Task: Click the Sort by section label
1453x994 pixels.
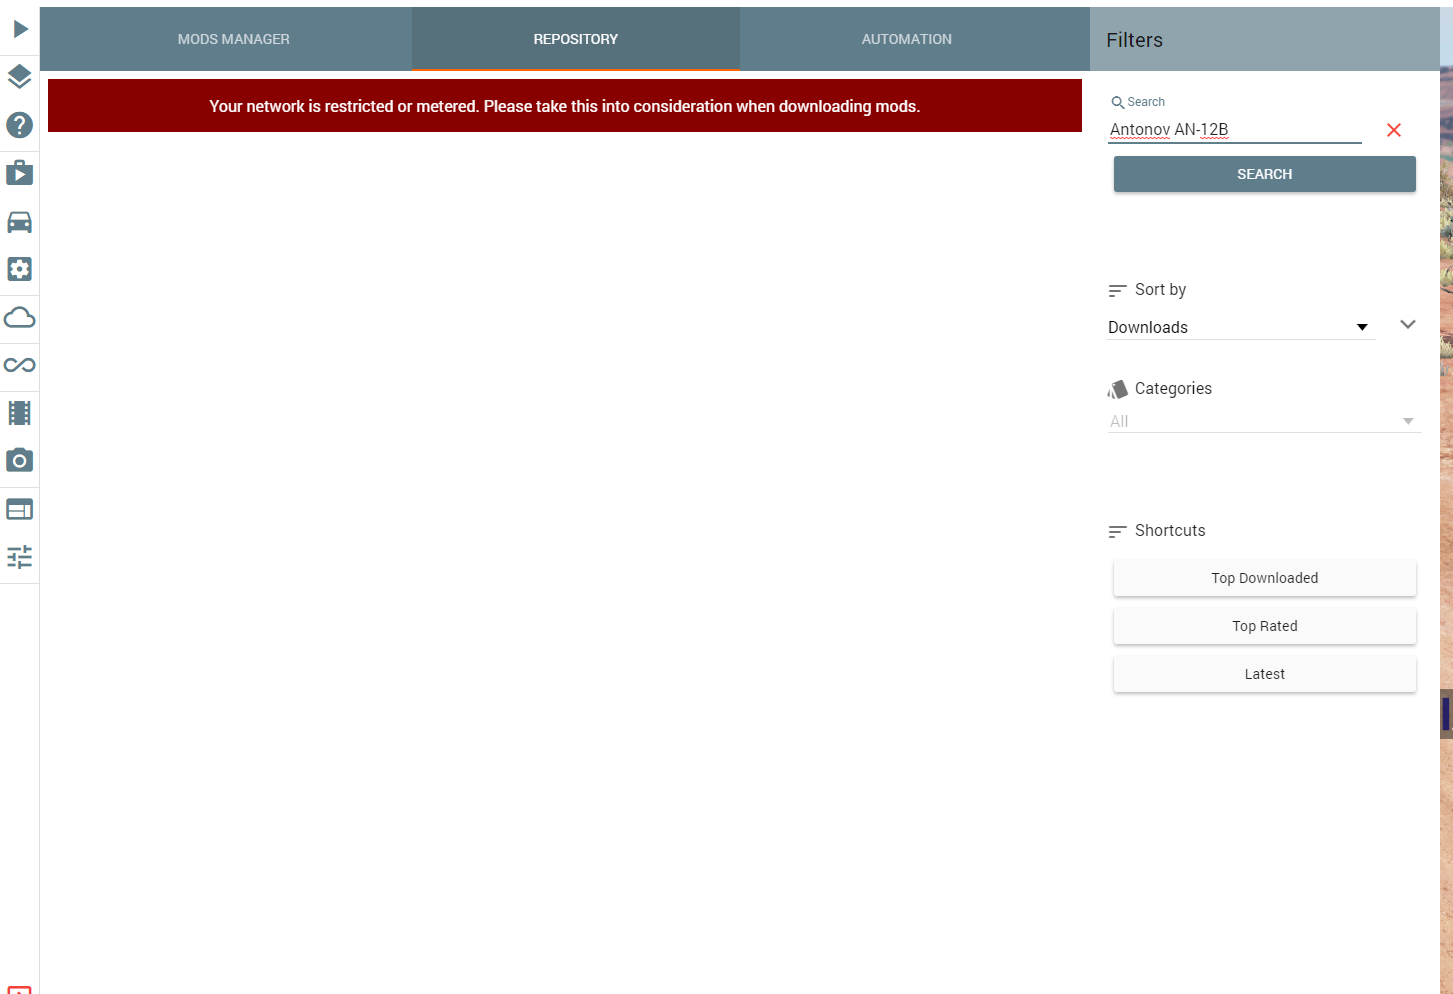Action: tap(1160, 289)
